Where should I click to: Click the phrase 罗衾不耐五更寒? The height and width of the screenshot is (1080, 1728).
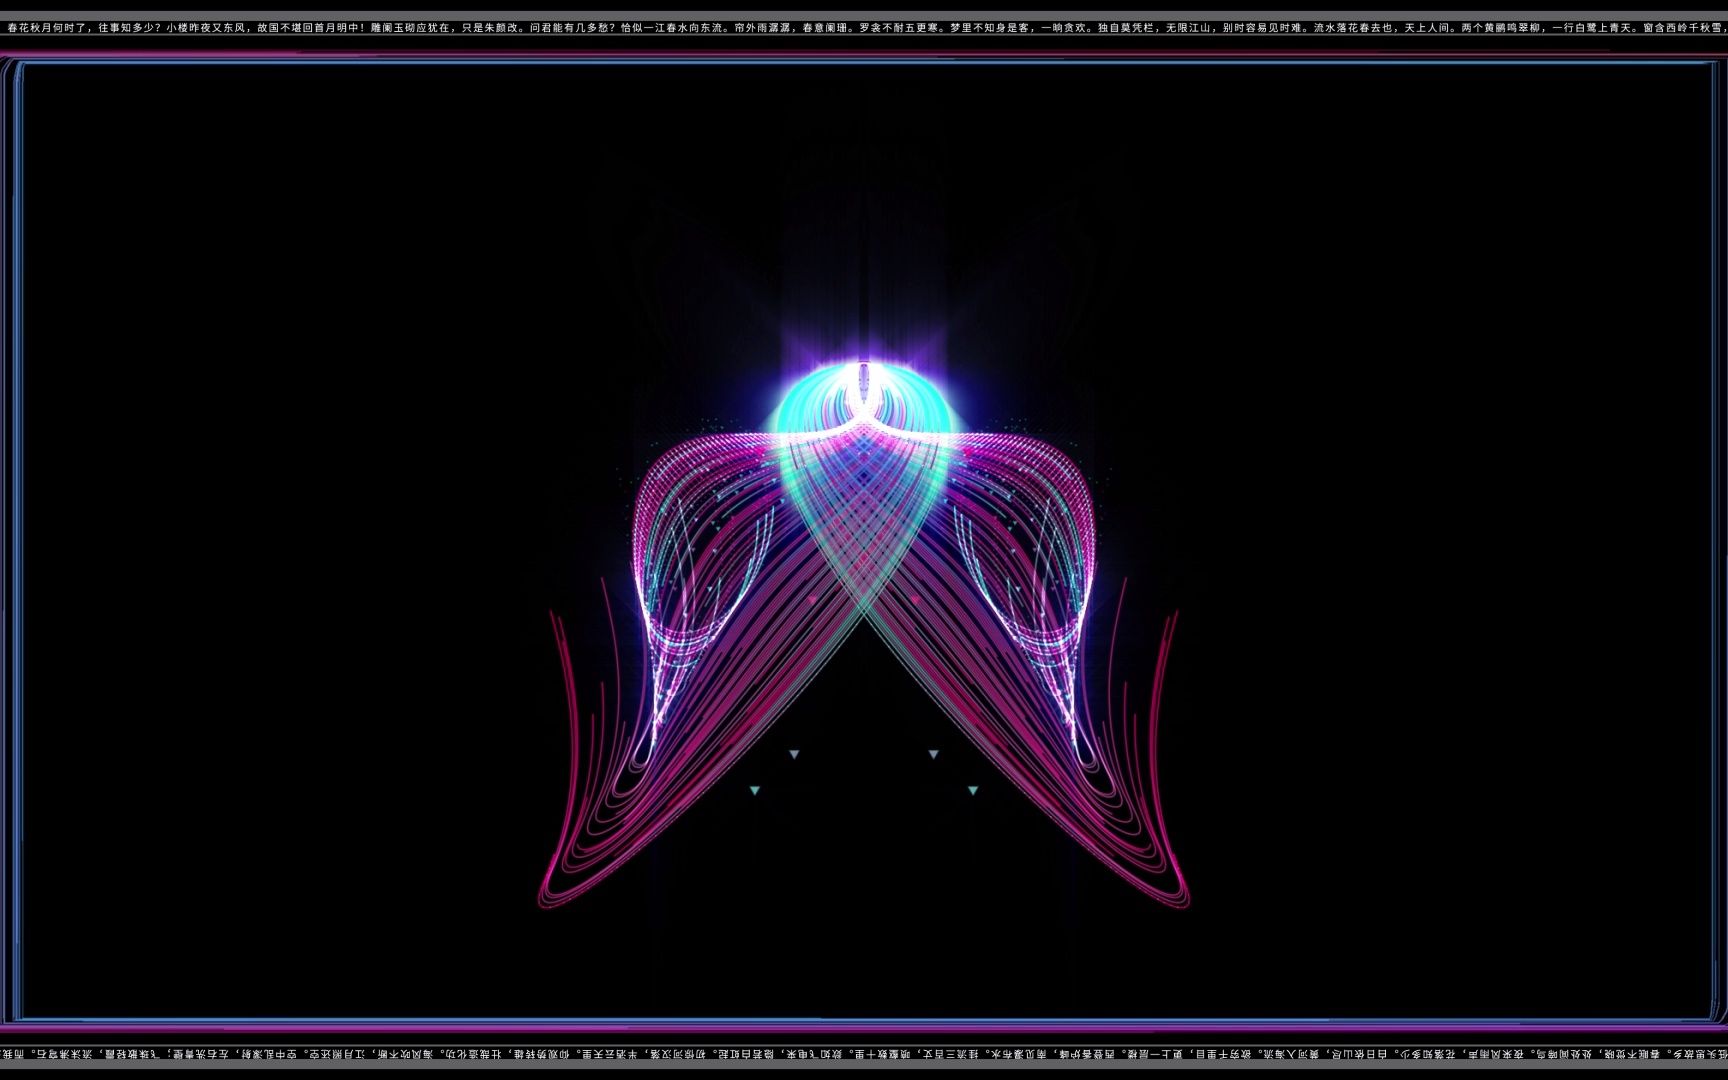(898, 28)
